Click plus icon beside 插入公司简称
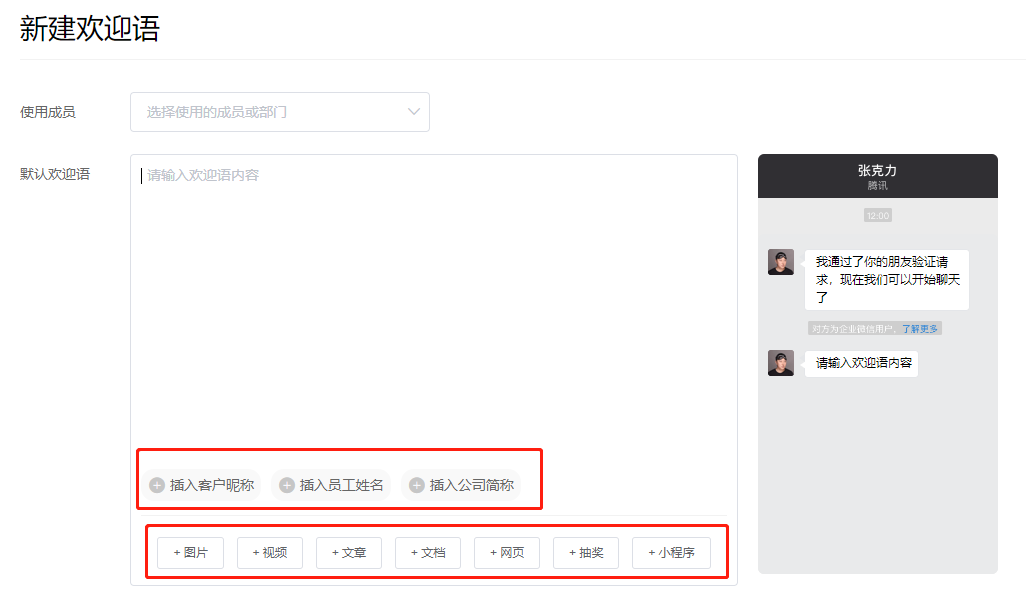1026x598 pixels. 417,485
